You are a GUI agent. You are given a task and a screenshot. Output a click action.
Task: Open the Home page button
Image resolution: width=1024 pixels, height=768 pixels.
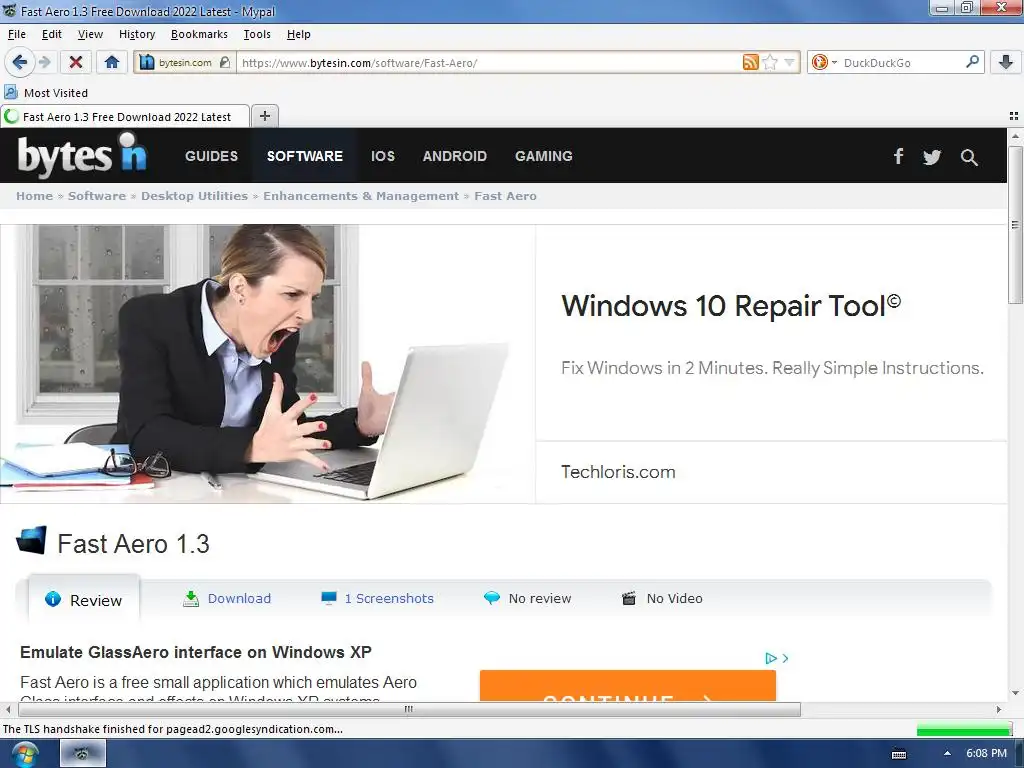tap(112, 63)
